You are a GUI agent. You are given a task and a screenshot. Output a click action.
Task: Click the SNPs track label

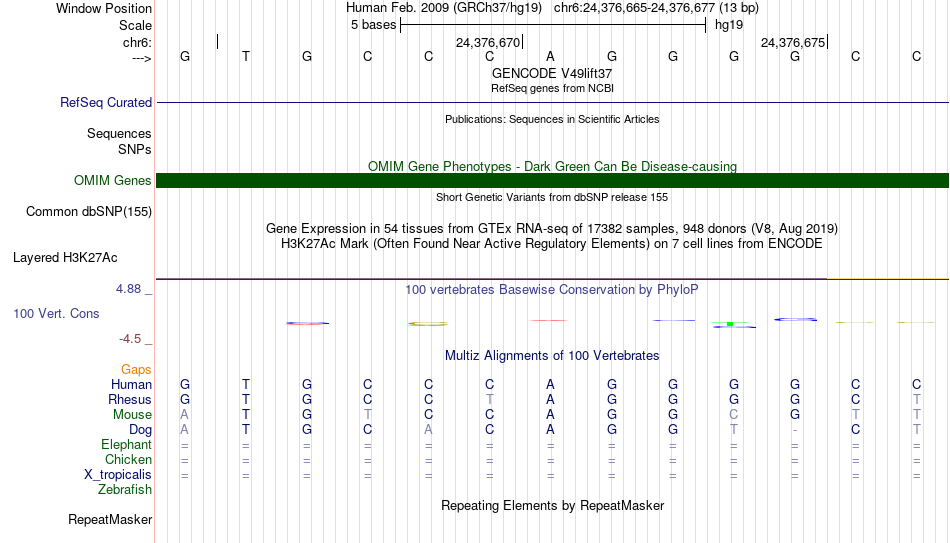click(135, 149)
